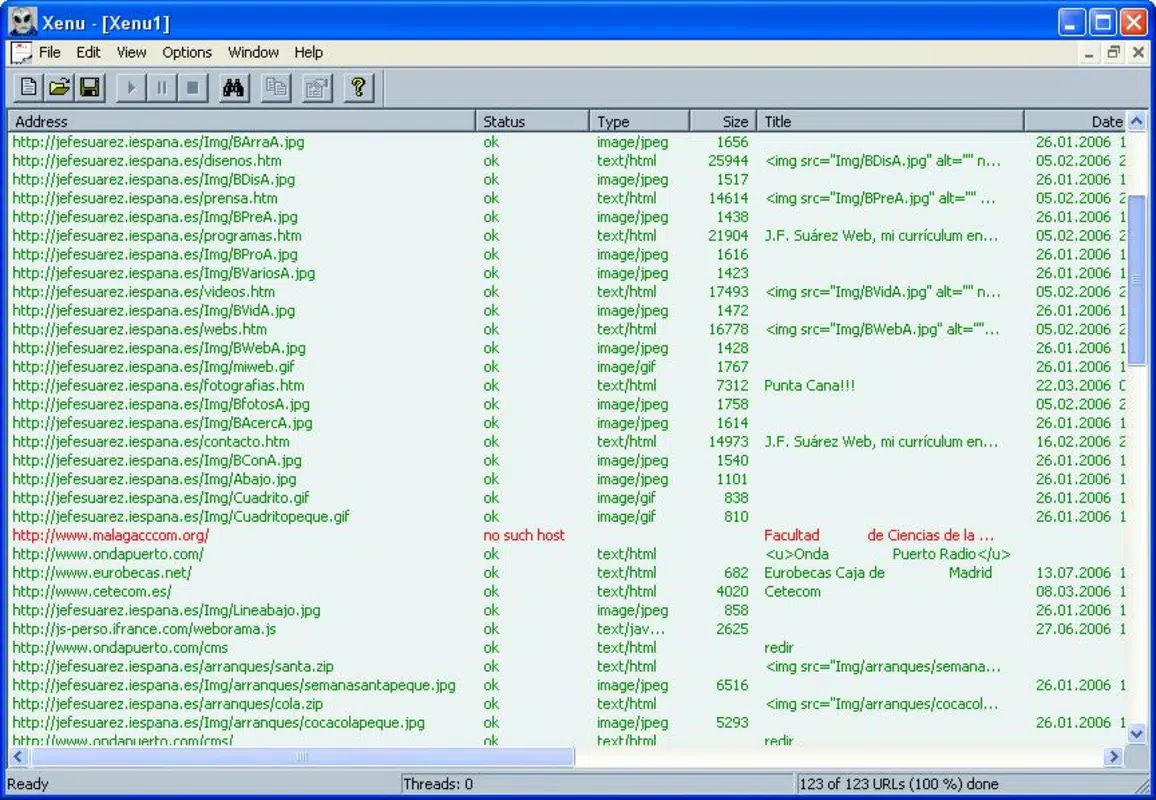
Task: Open the Properties toolbar icon
Action: tap(317, 88)
